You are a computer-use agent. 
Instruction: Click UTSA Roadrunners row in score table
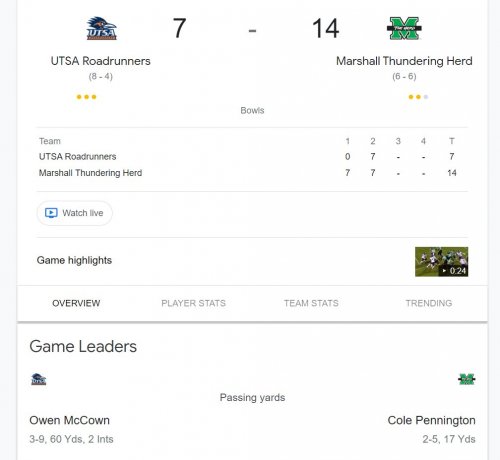(x=247, y=156)
